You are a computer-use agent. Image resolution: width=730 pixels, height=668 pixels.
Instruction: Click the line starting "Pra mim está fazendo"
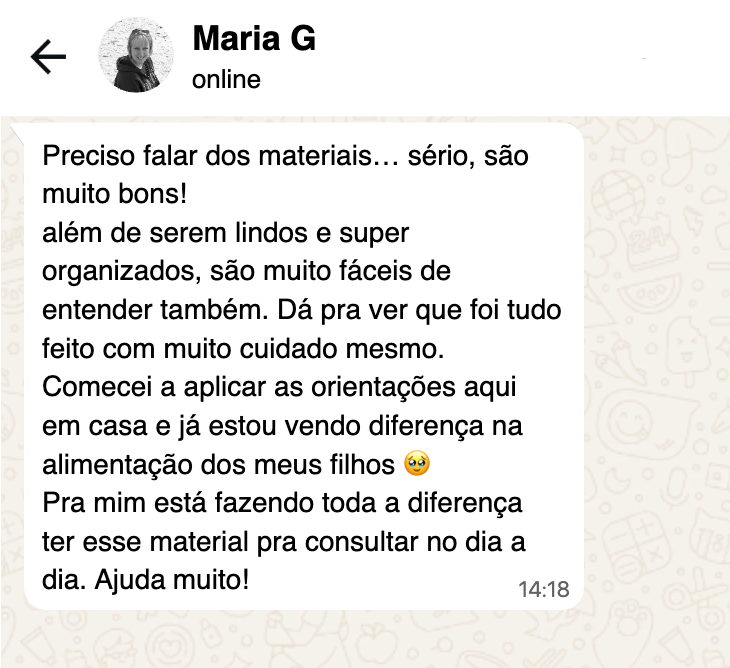(x=282, y=502)
